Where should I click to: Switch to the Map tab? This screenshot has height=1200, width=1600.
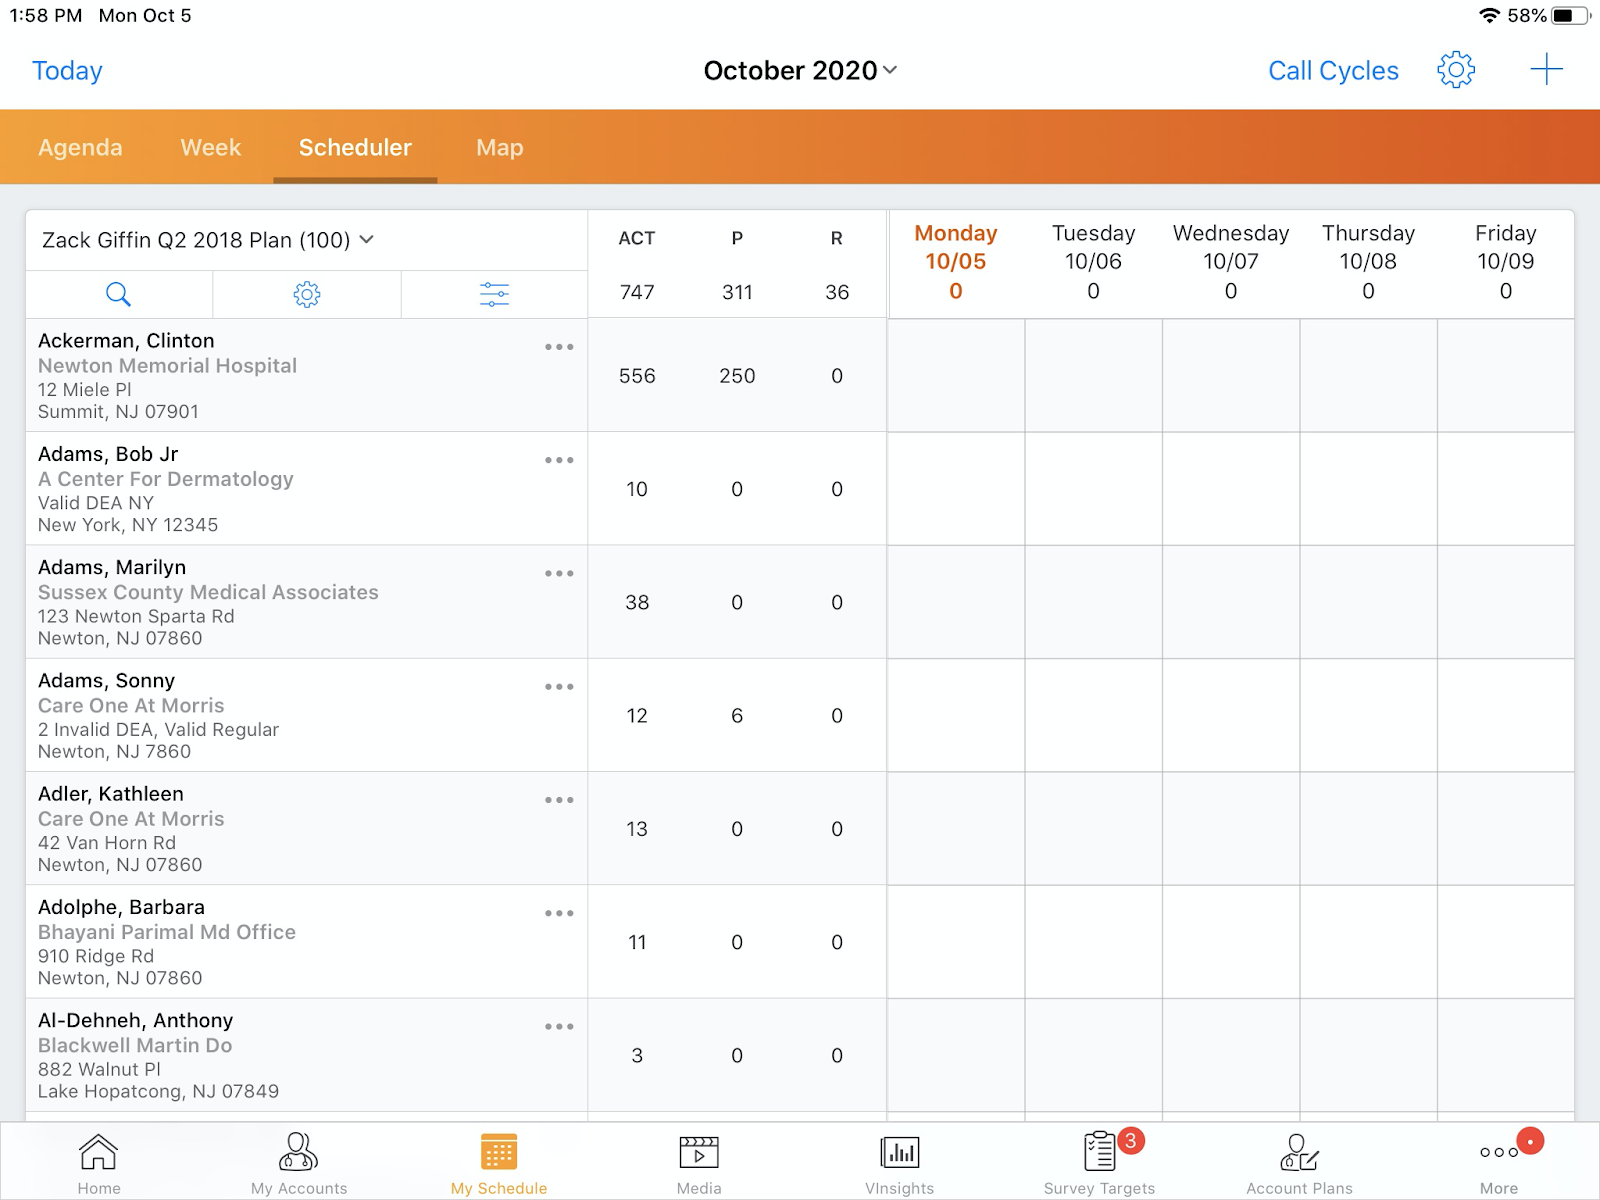(499, 148)
